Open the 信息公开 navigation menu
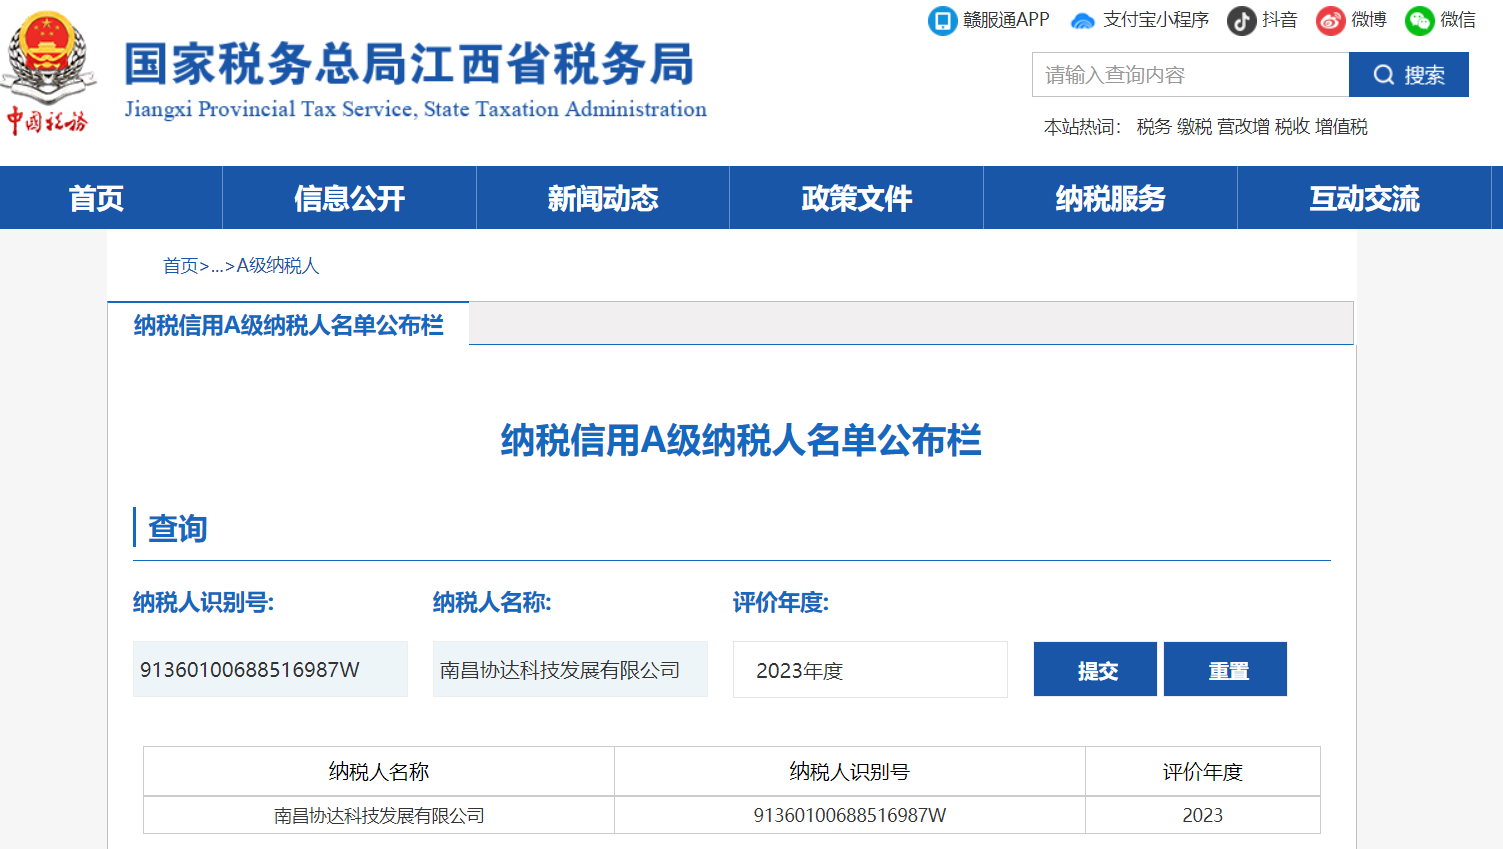The image size is (1503, 849). pos(349,198)
